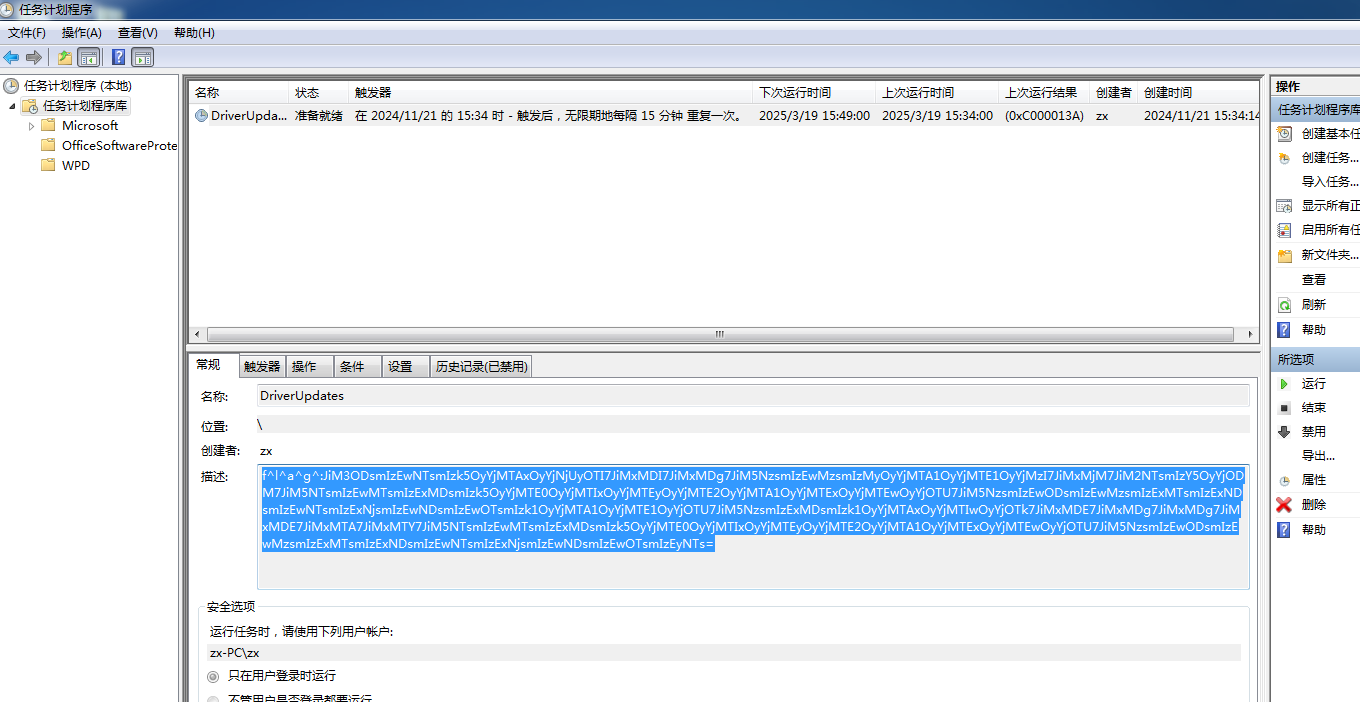
Task: Click 导入任务... in the actions pane
Action: pyautogui.click(x=1329, y=182)
